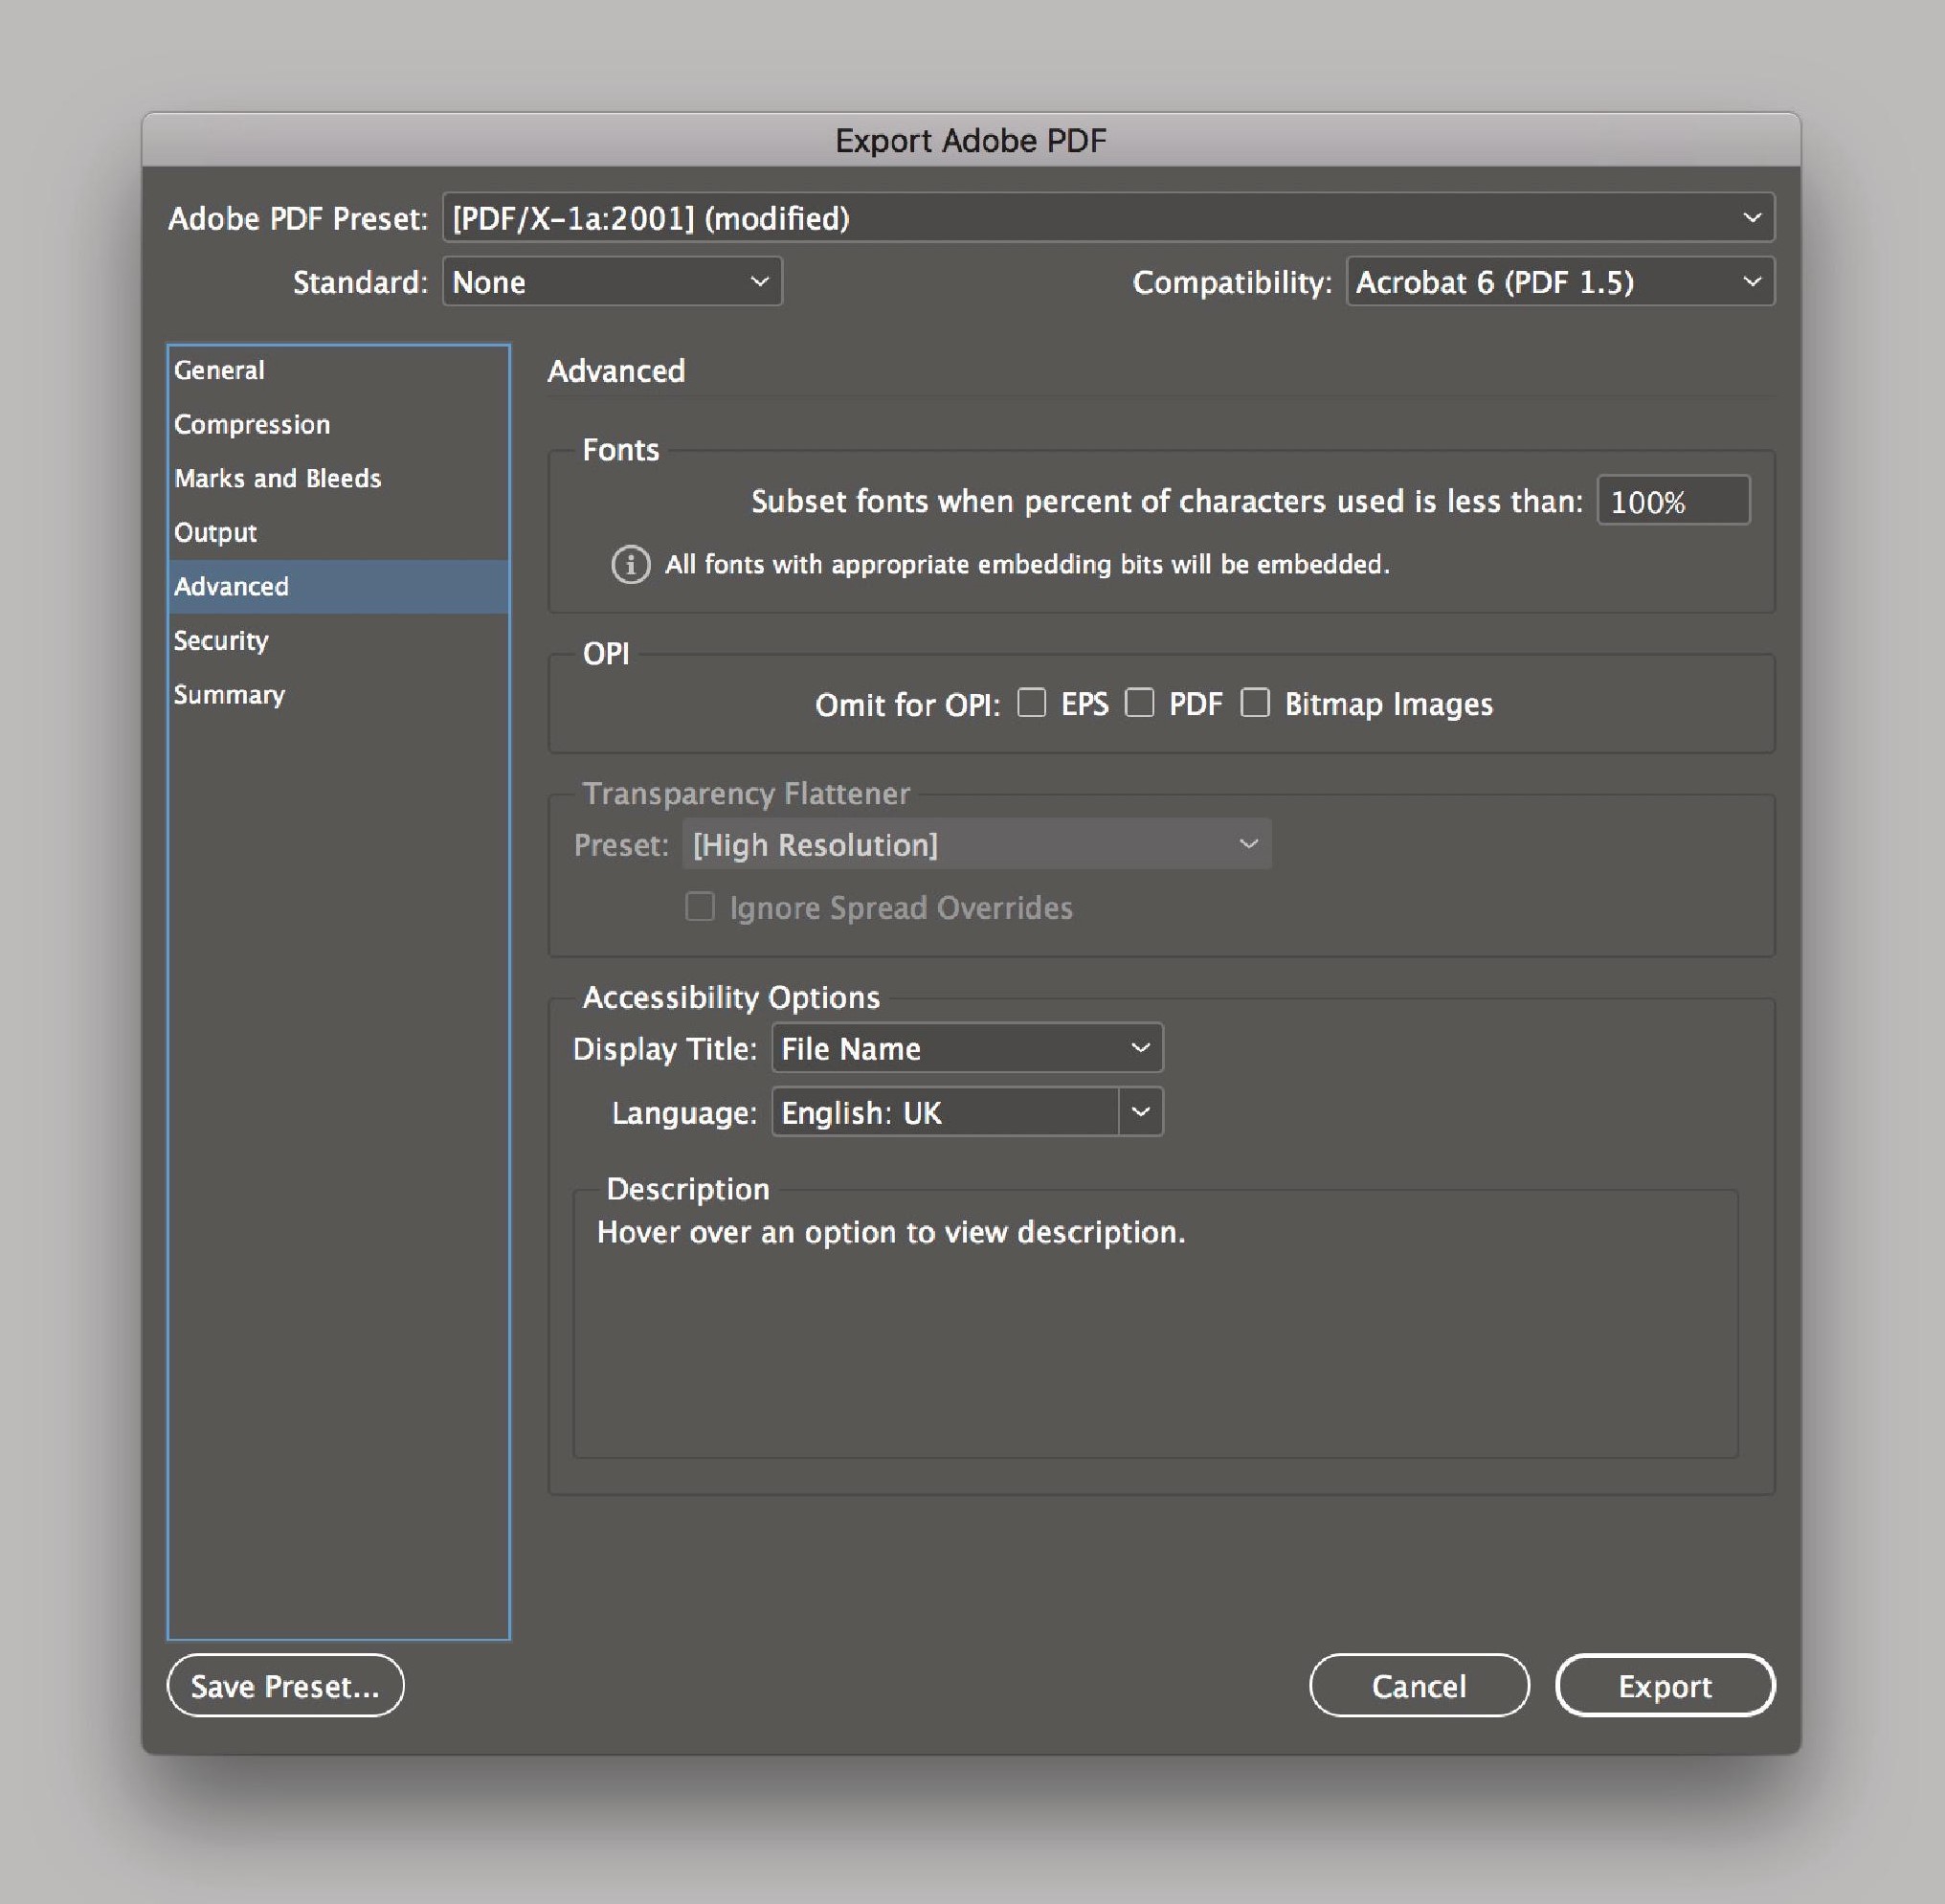
Task: Check the PDF option under OPI
Action: coord(1141,704)
